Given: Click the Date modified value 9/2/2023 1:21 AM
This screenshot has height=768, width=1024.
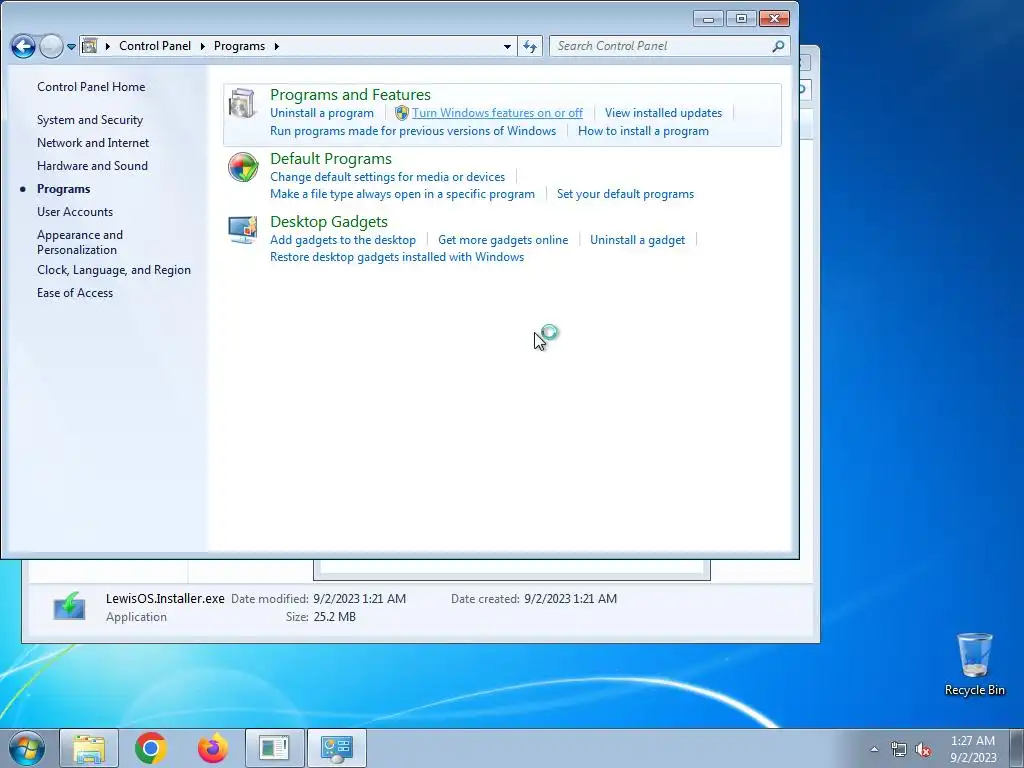Looking at the screenshot, I should tap(359, 598).
